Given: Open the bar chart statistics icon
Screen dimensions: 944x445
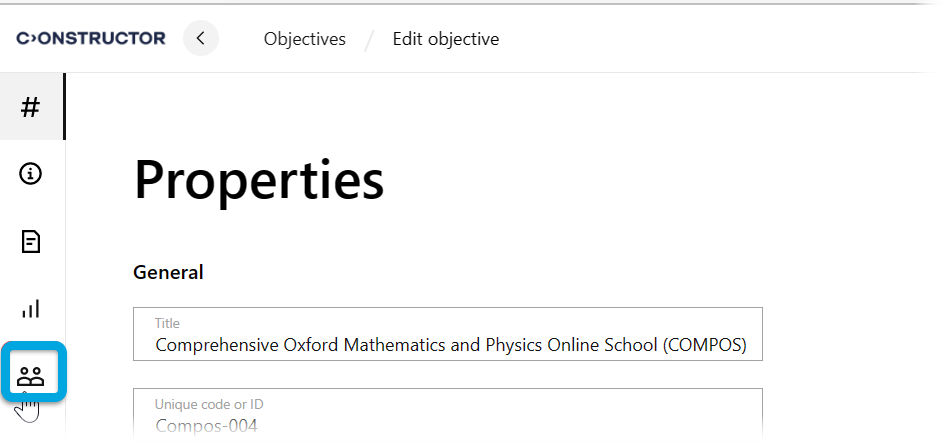Looking at the screenshot, I should [31, 308].
